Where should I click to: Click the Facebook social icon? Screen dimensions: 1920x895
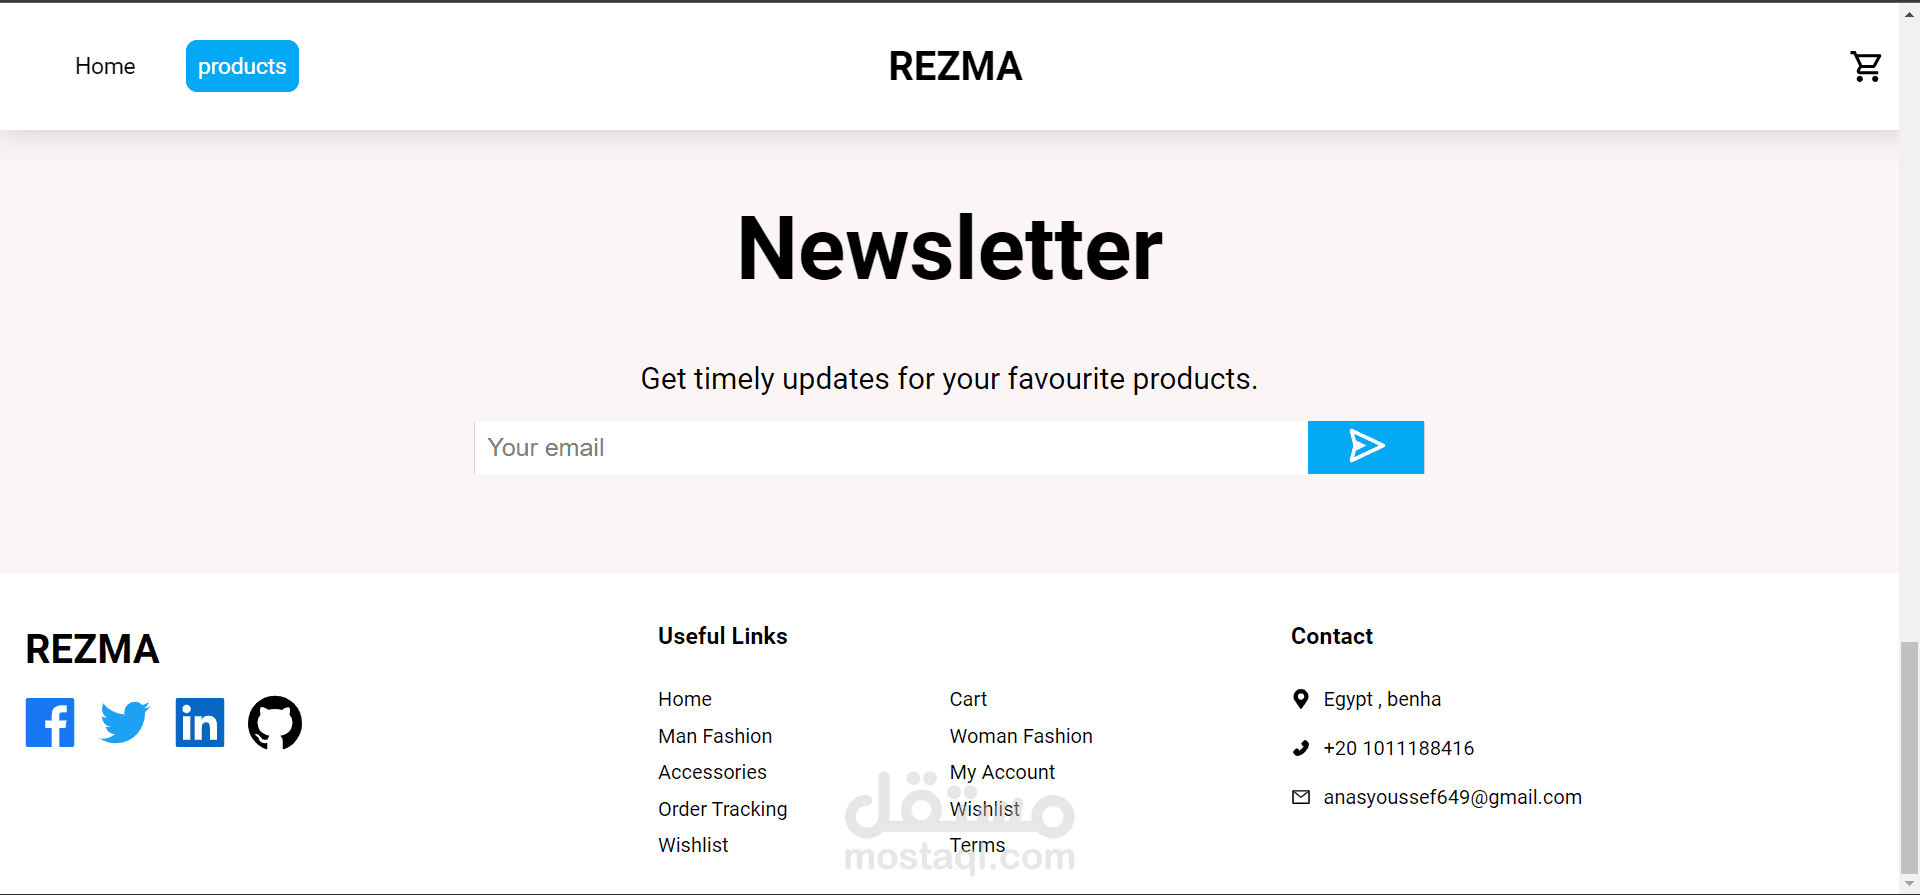[50, 722]
